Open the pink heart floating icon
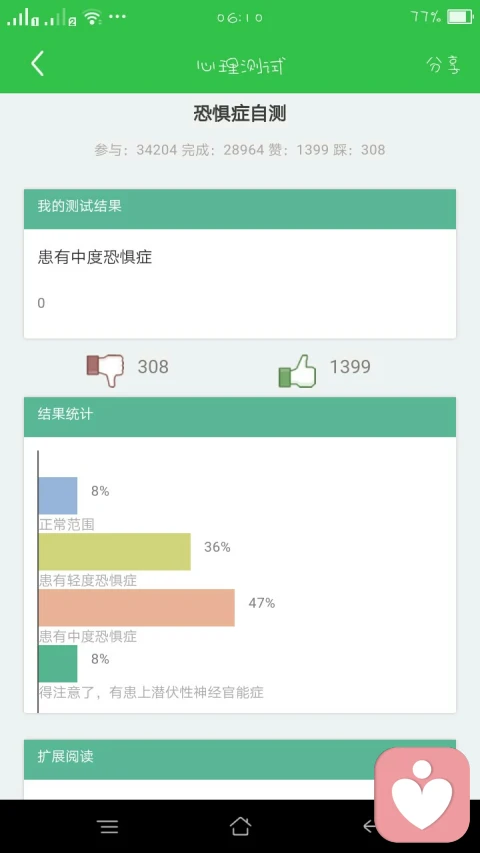 click(x=422, y=795)
